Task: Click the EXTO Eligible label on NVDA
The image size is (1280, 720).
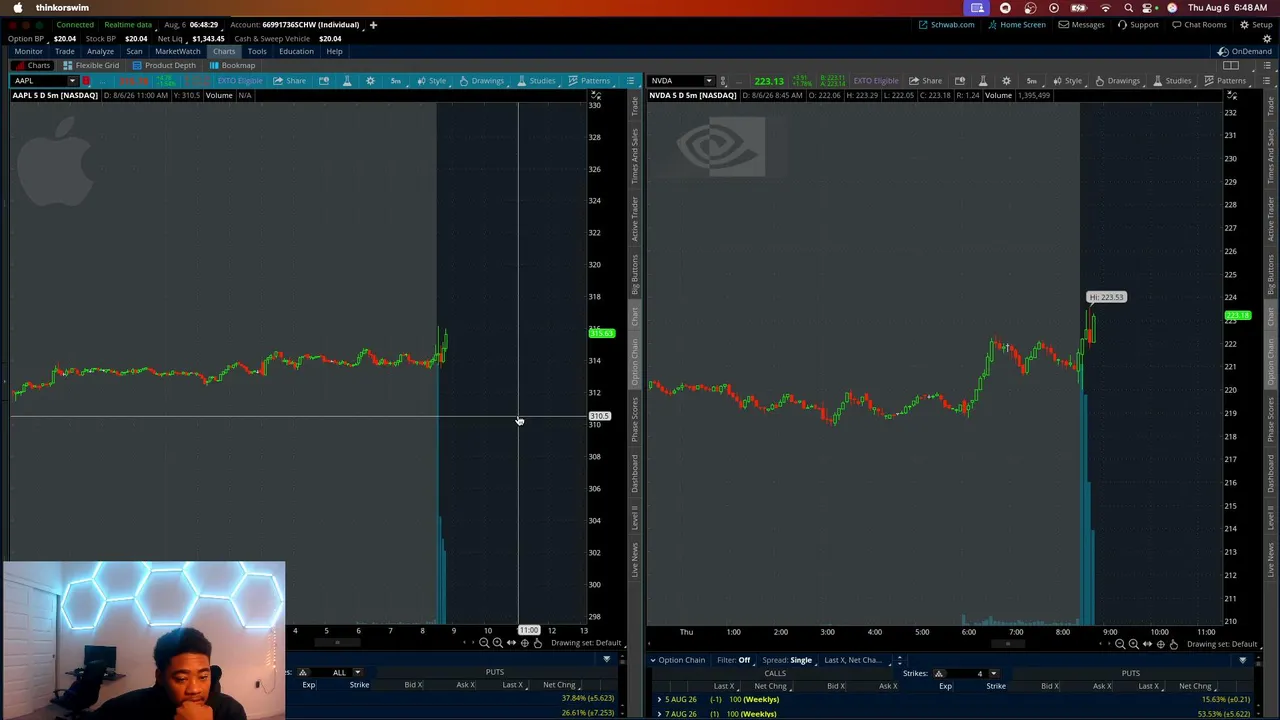Action: click(875, 80)
